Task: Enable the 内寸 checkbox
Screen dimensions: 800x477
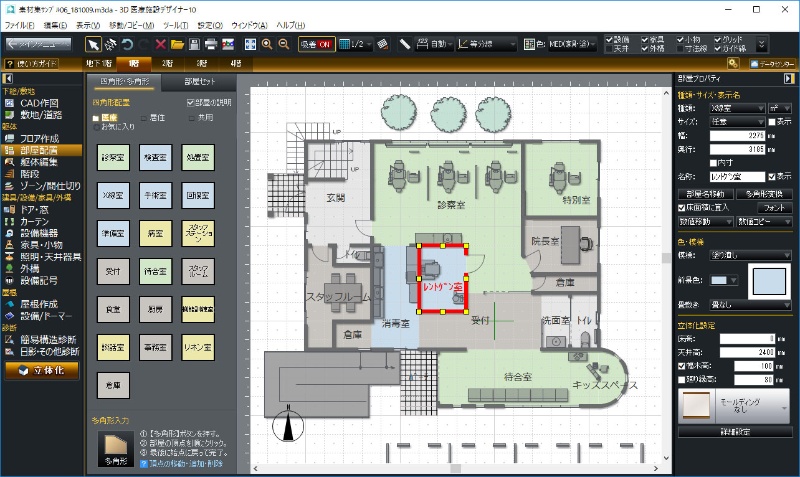Action: [x=713, y=162]
